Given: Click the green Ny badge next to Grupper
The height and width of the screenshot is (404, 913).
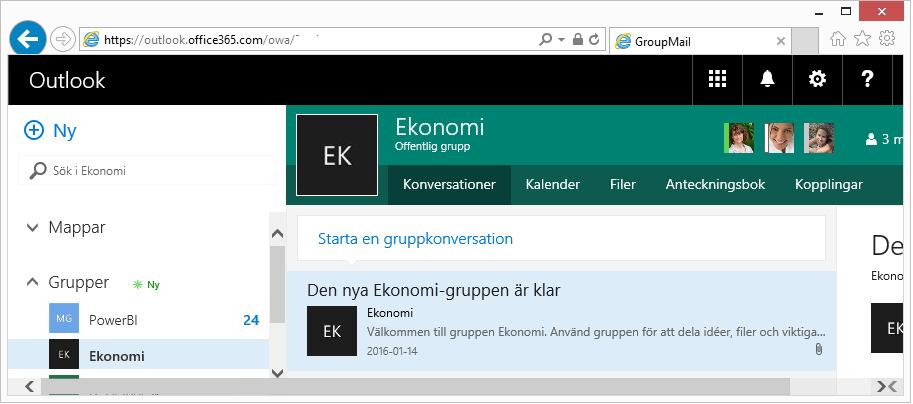Looking at the screenshot, I should 146,285.
